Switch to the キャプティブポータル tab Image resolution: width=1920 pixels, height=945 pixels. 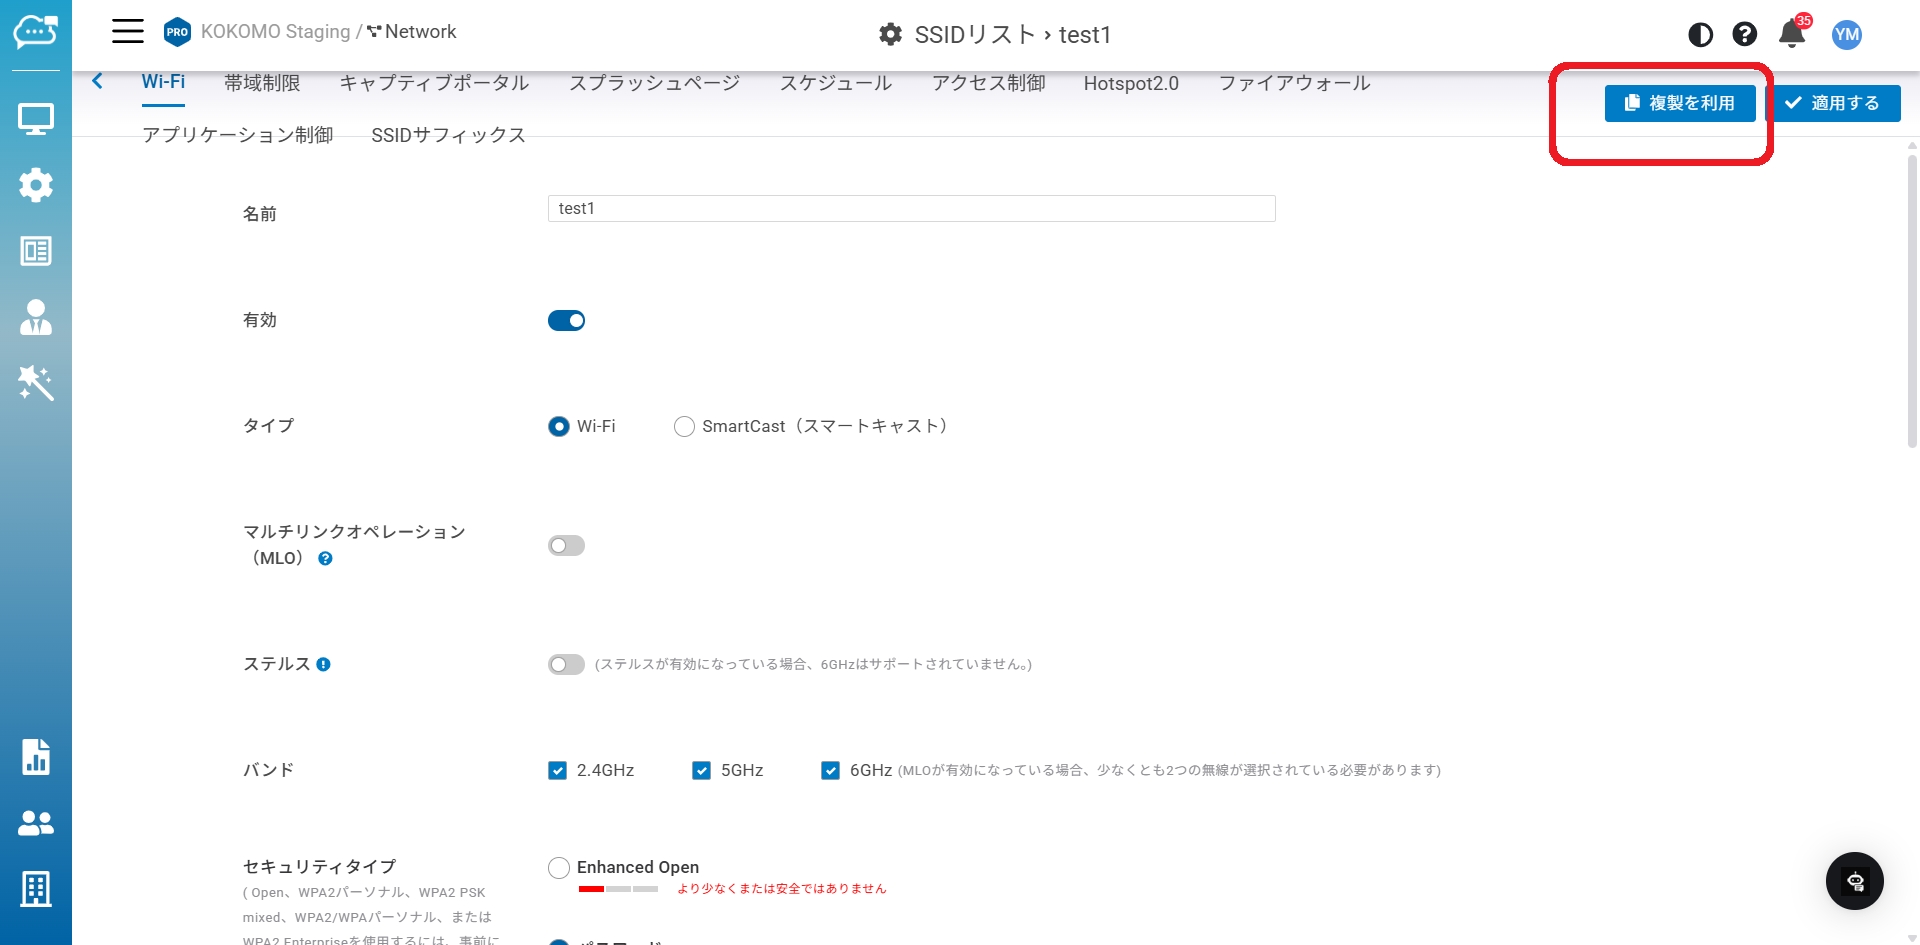pos(434,83)
